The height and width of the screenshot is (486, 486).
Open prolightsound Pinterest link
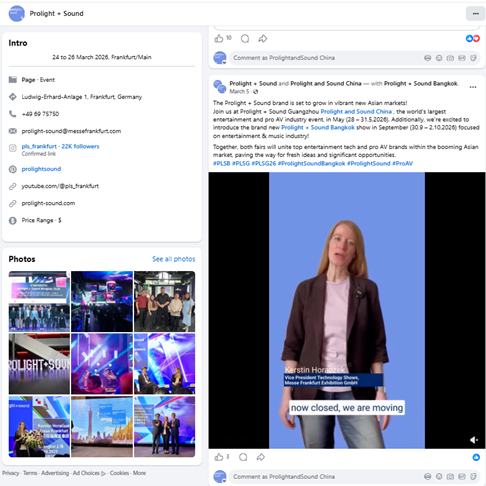point(41,169)
